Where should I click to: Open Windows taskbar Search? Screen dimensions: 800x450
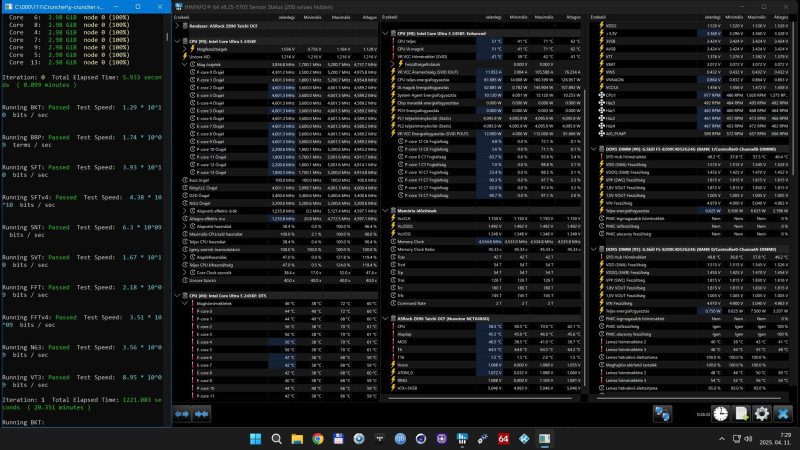pos(277,439)
